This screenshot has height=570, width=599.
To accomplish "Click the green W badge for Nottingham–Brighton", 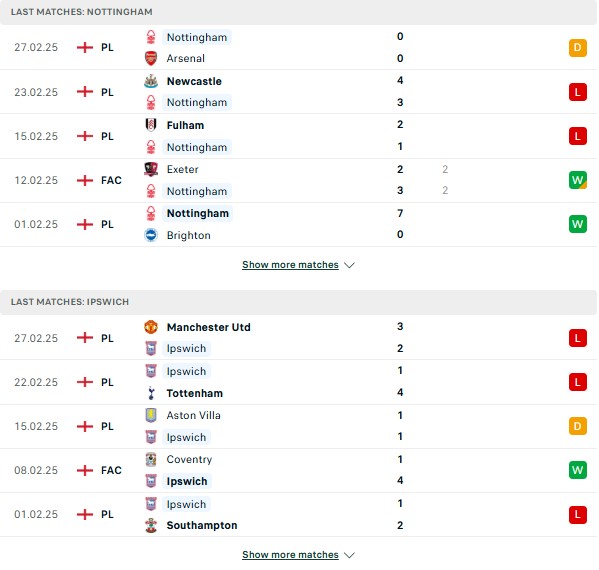I will [578, 224].
